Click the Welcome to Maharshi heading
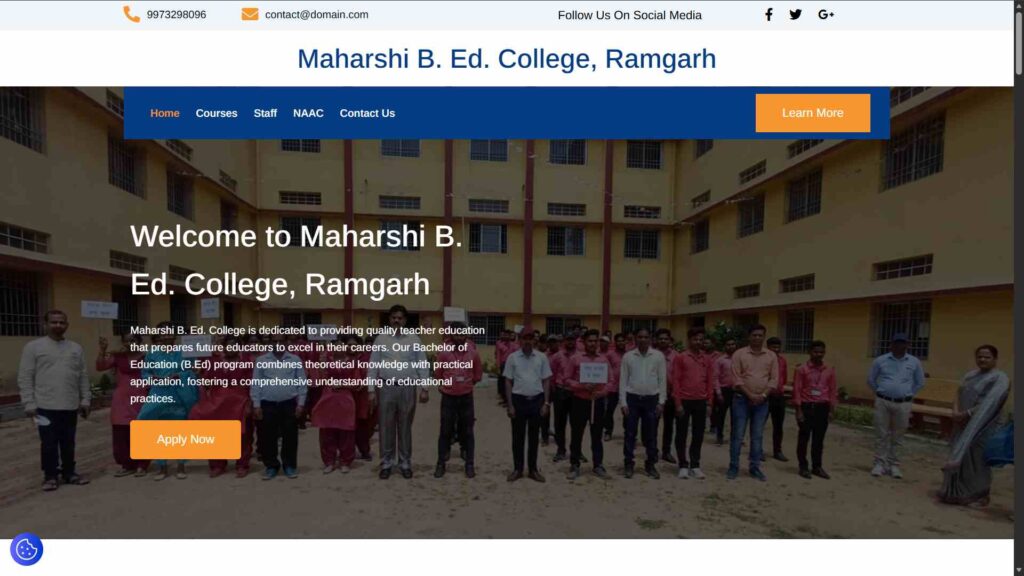The height and width of the screenshot is (576, 1024). (x=296, y=260)
